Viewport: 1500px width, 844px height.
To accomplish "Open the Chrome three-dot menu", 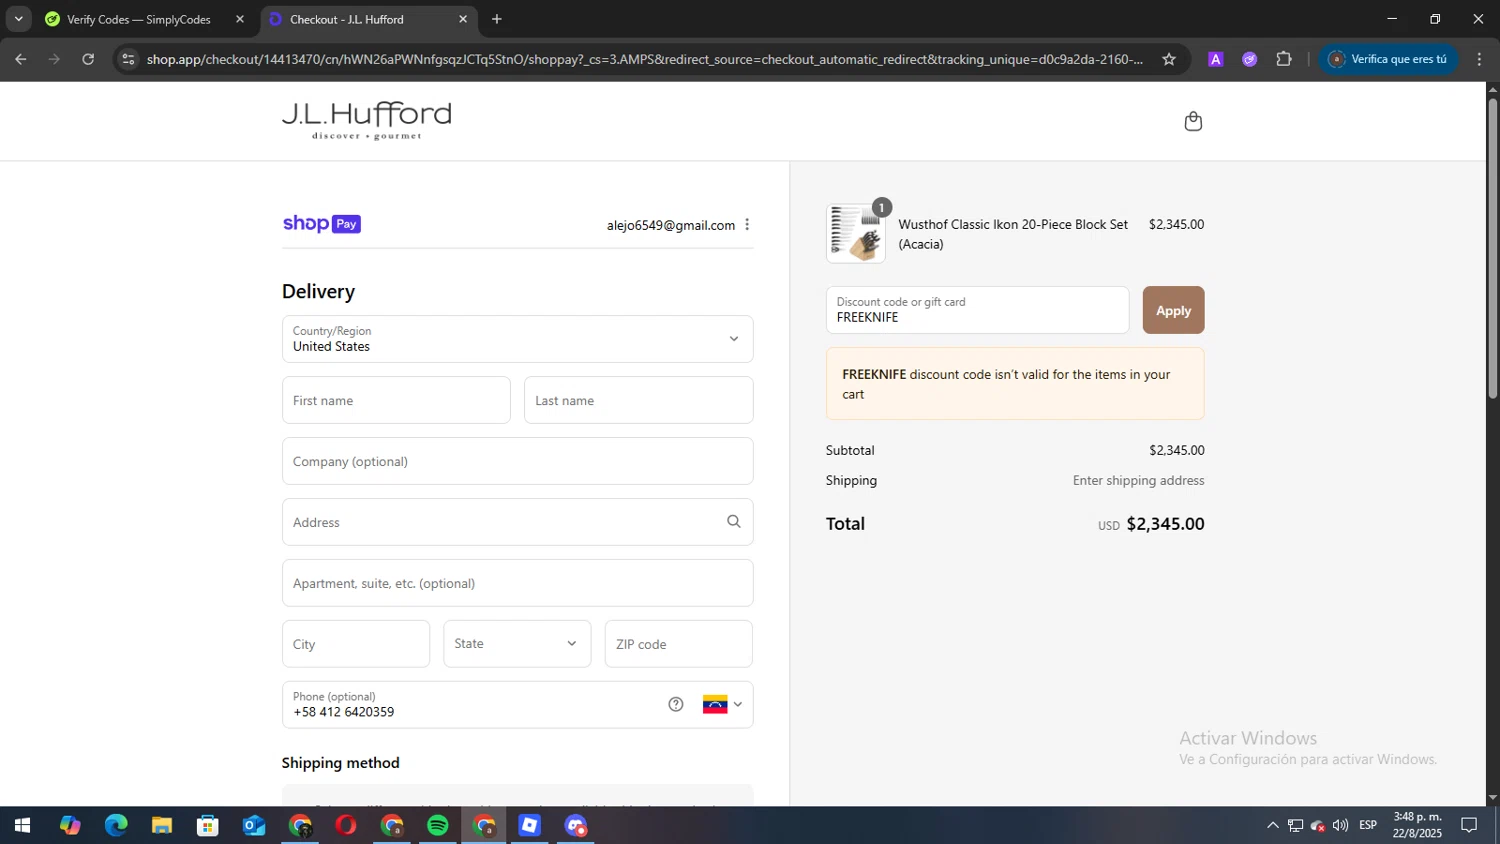I will click(x=1479, y=59).
